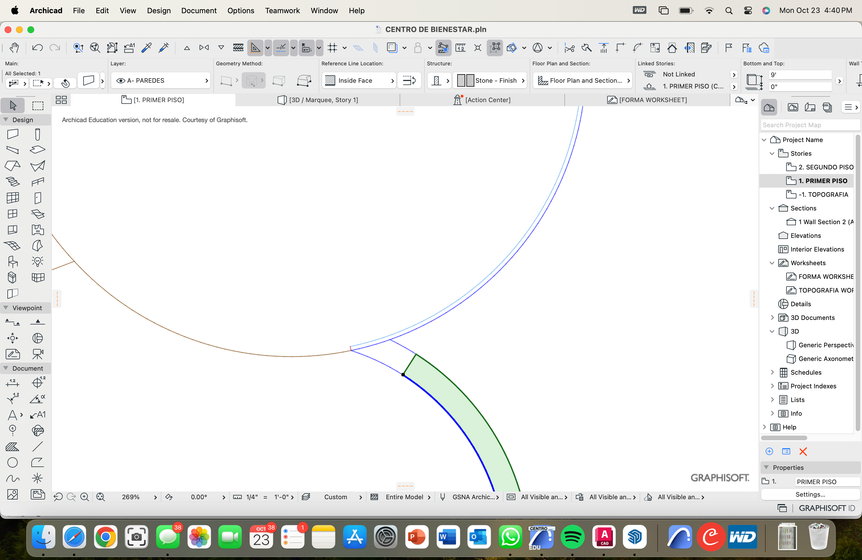Click the zoom percentage 269% value
This screenshot has height=560, width=862.
point(130,497)
